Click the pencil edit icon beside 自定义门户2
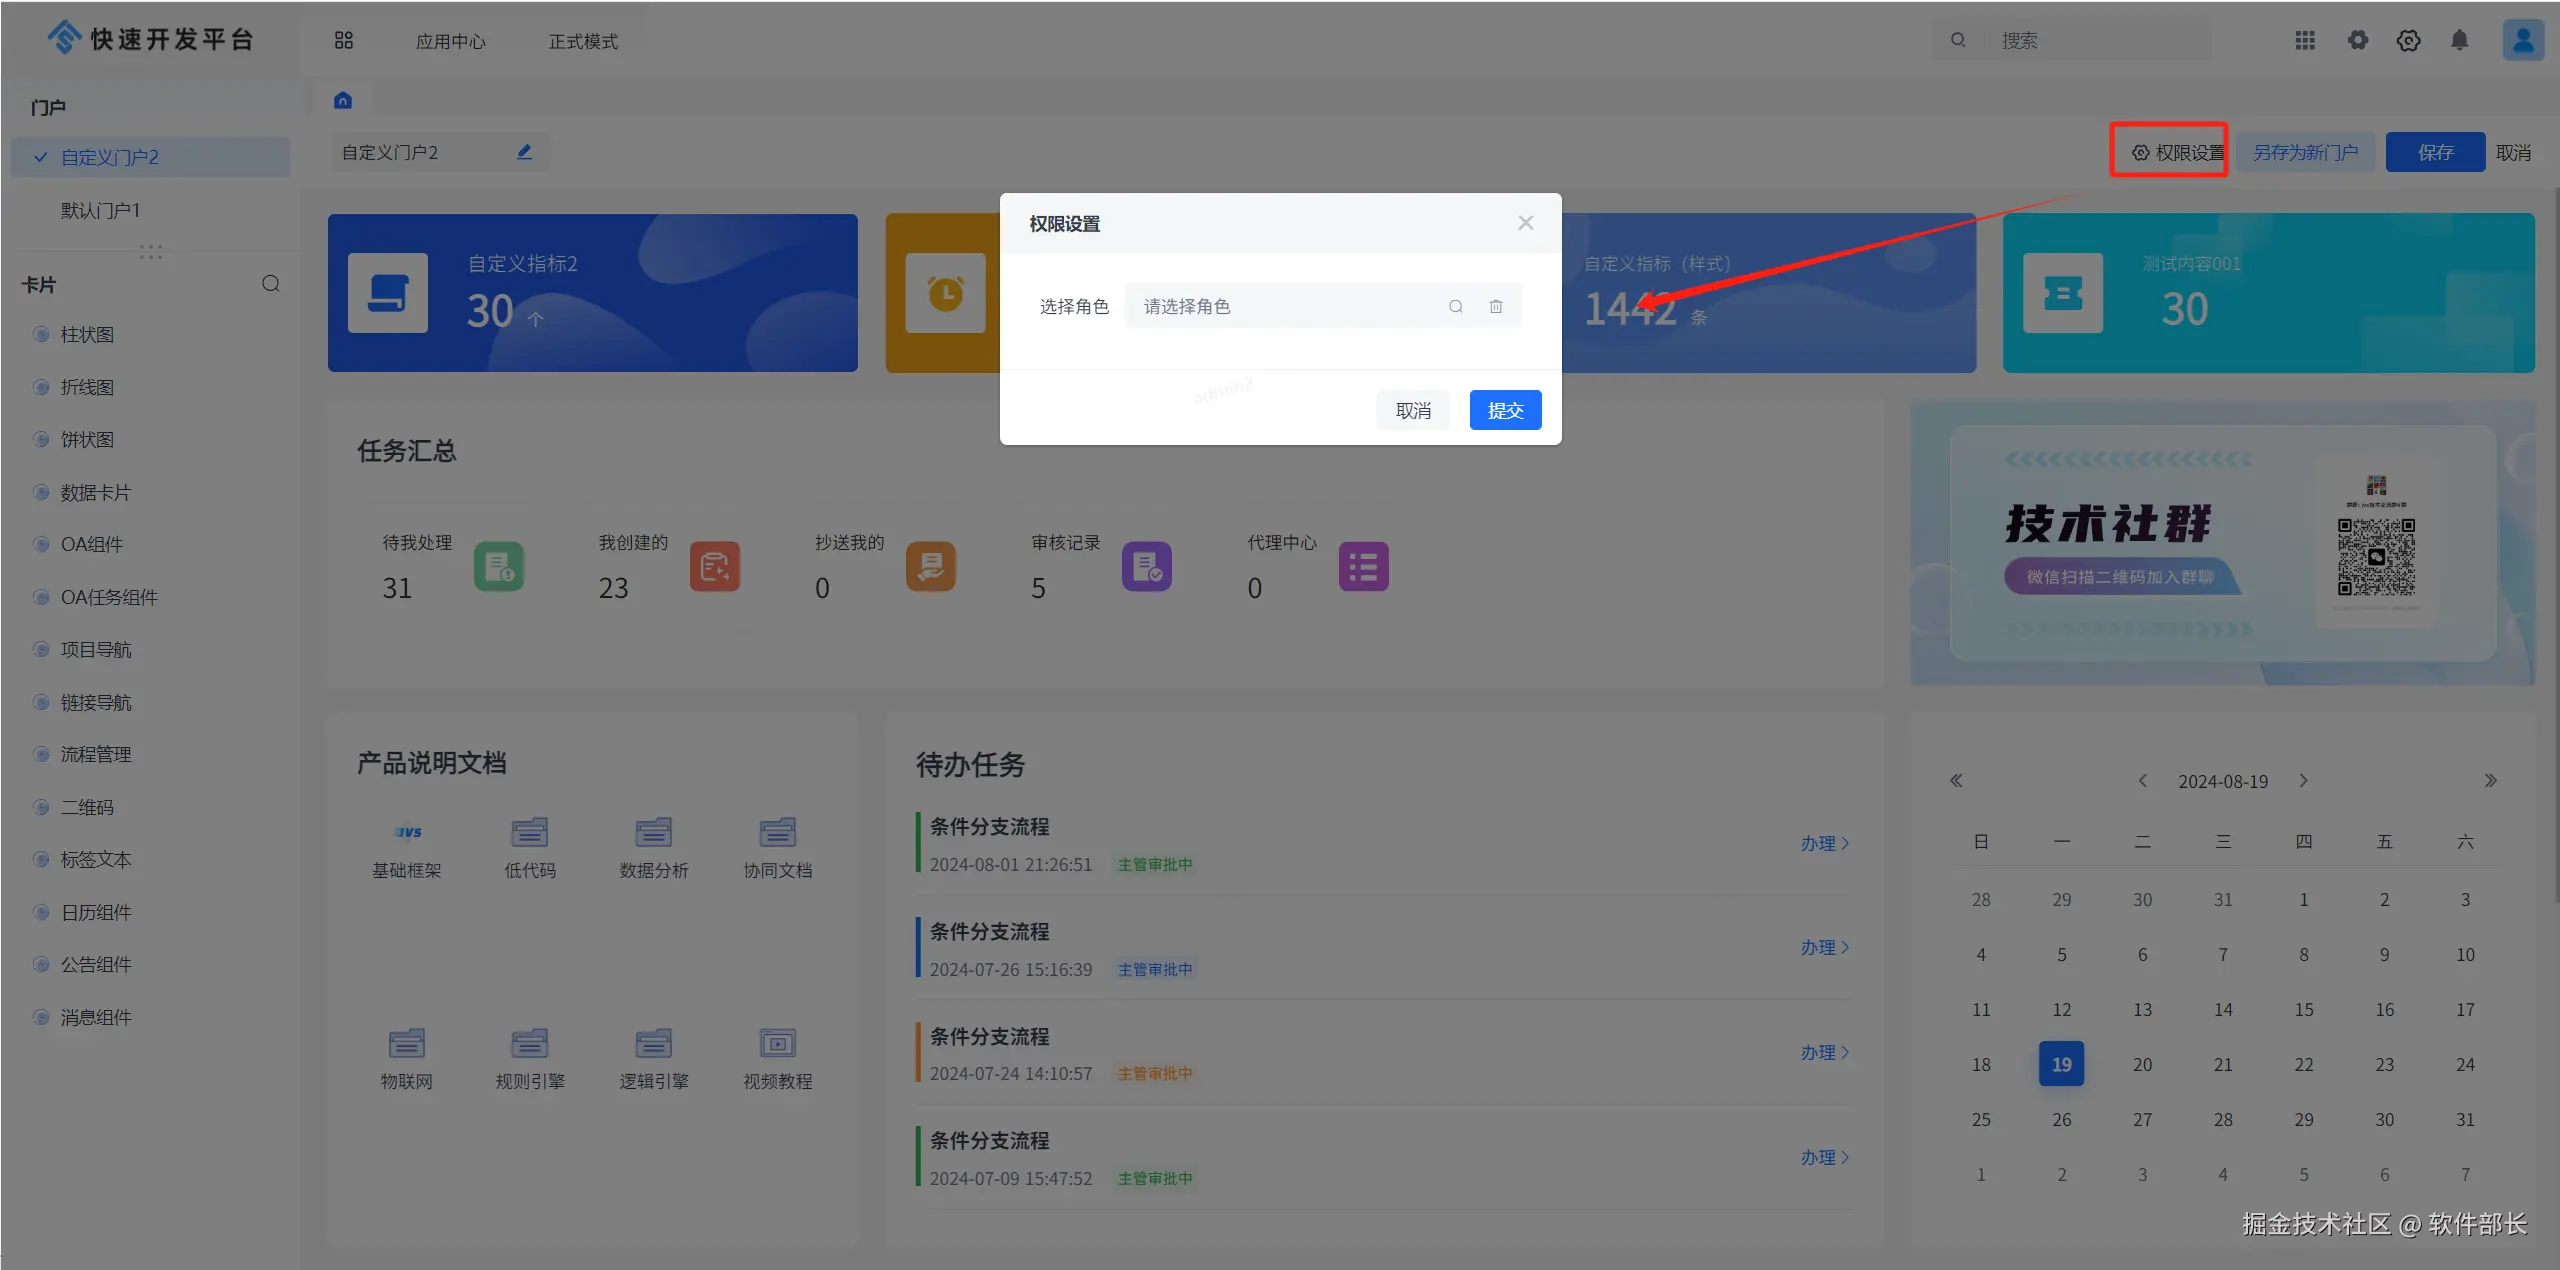 (524, 152)
